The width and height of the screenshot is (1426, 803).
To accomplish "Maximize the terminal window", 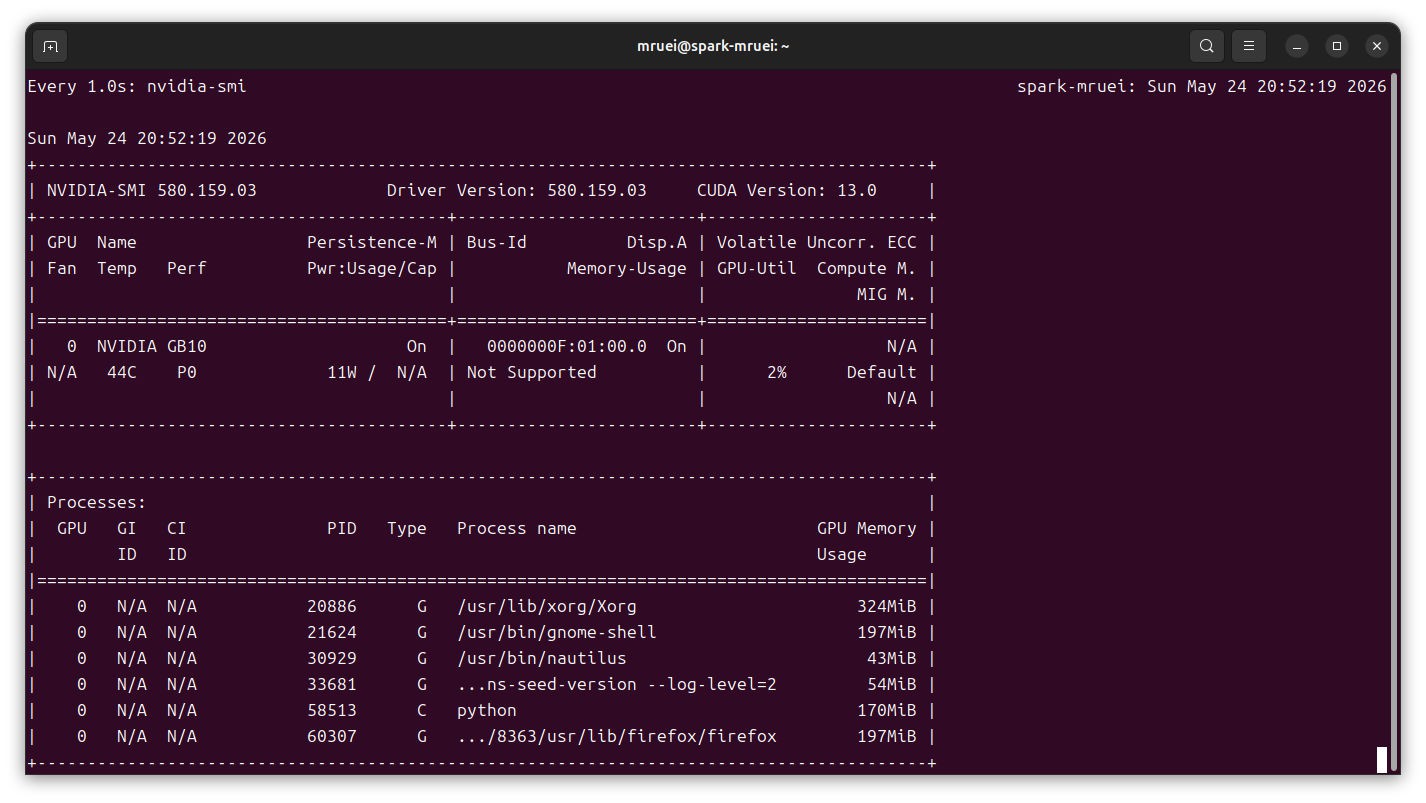I will [1337, 46].
